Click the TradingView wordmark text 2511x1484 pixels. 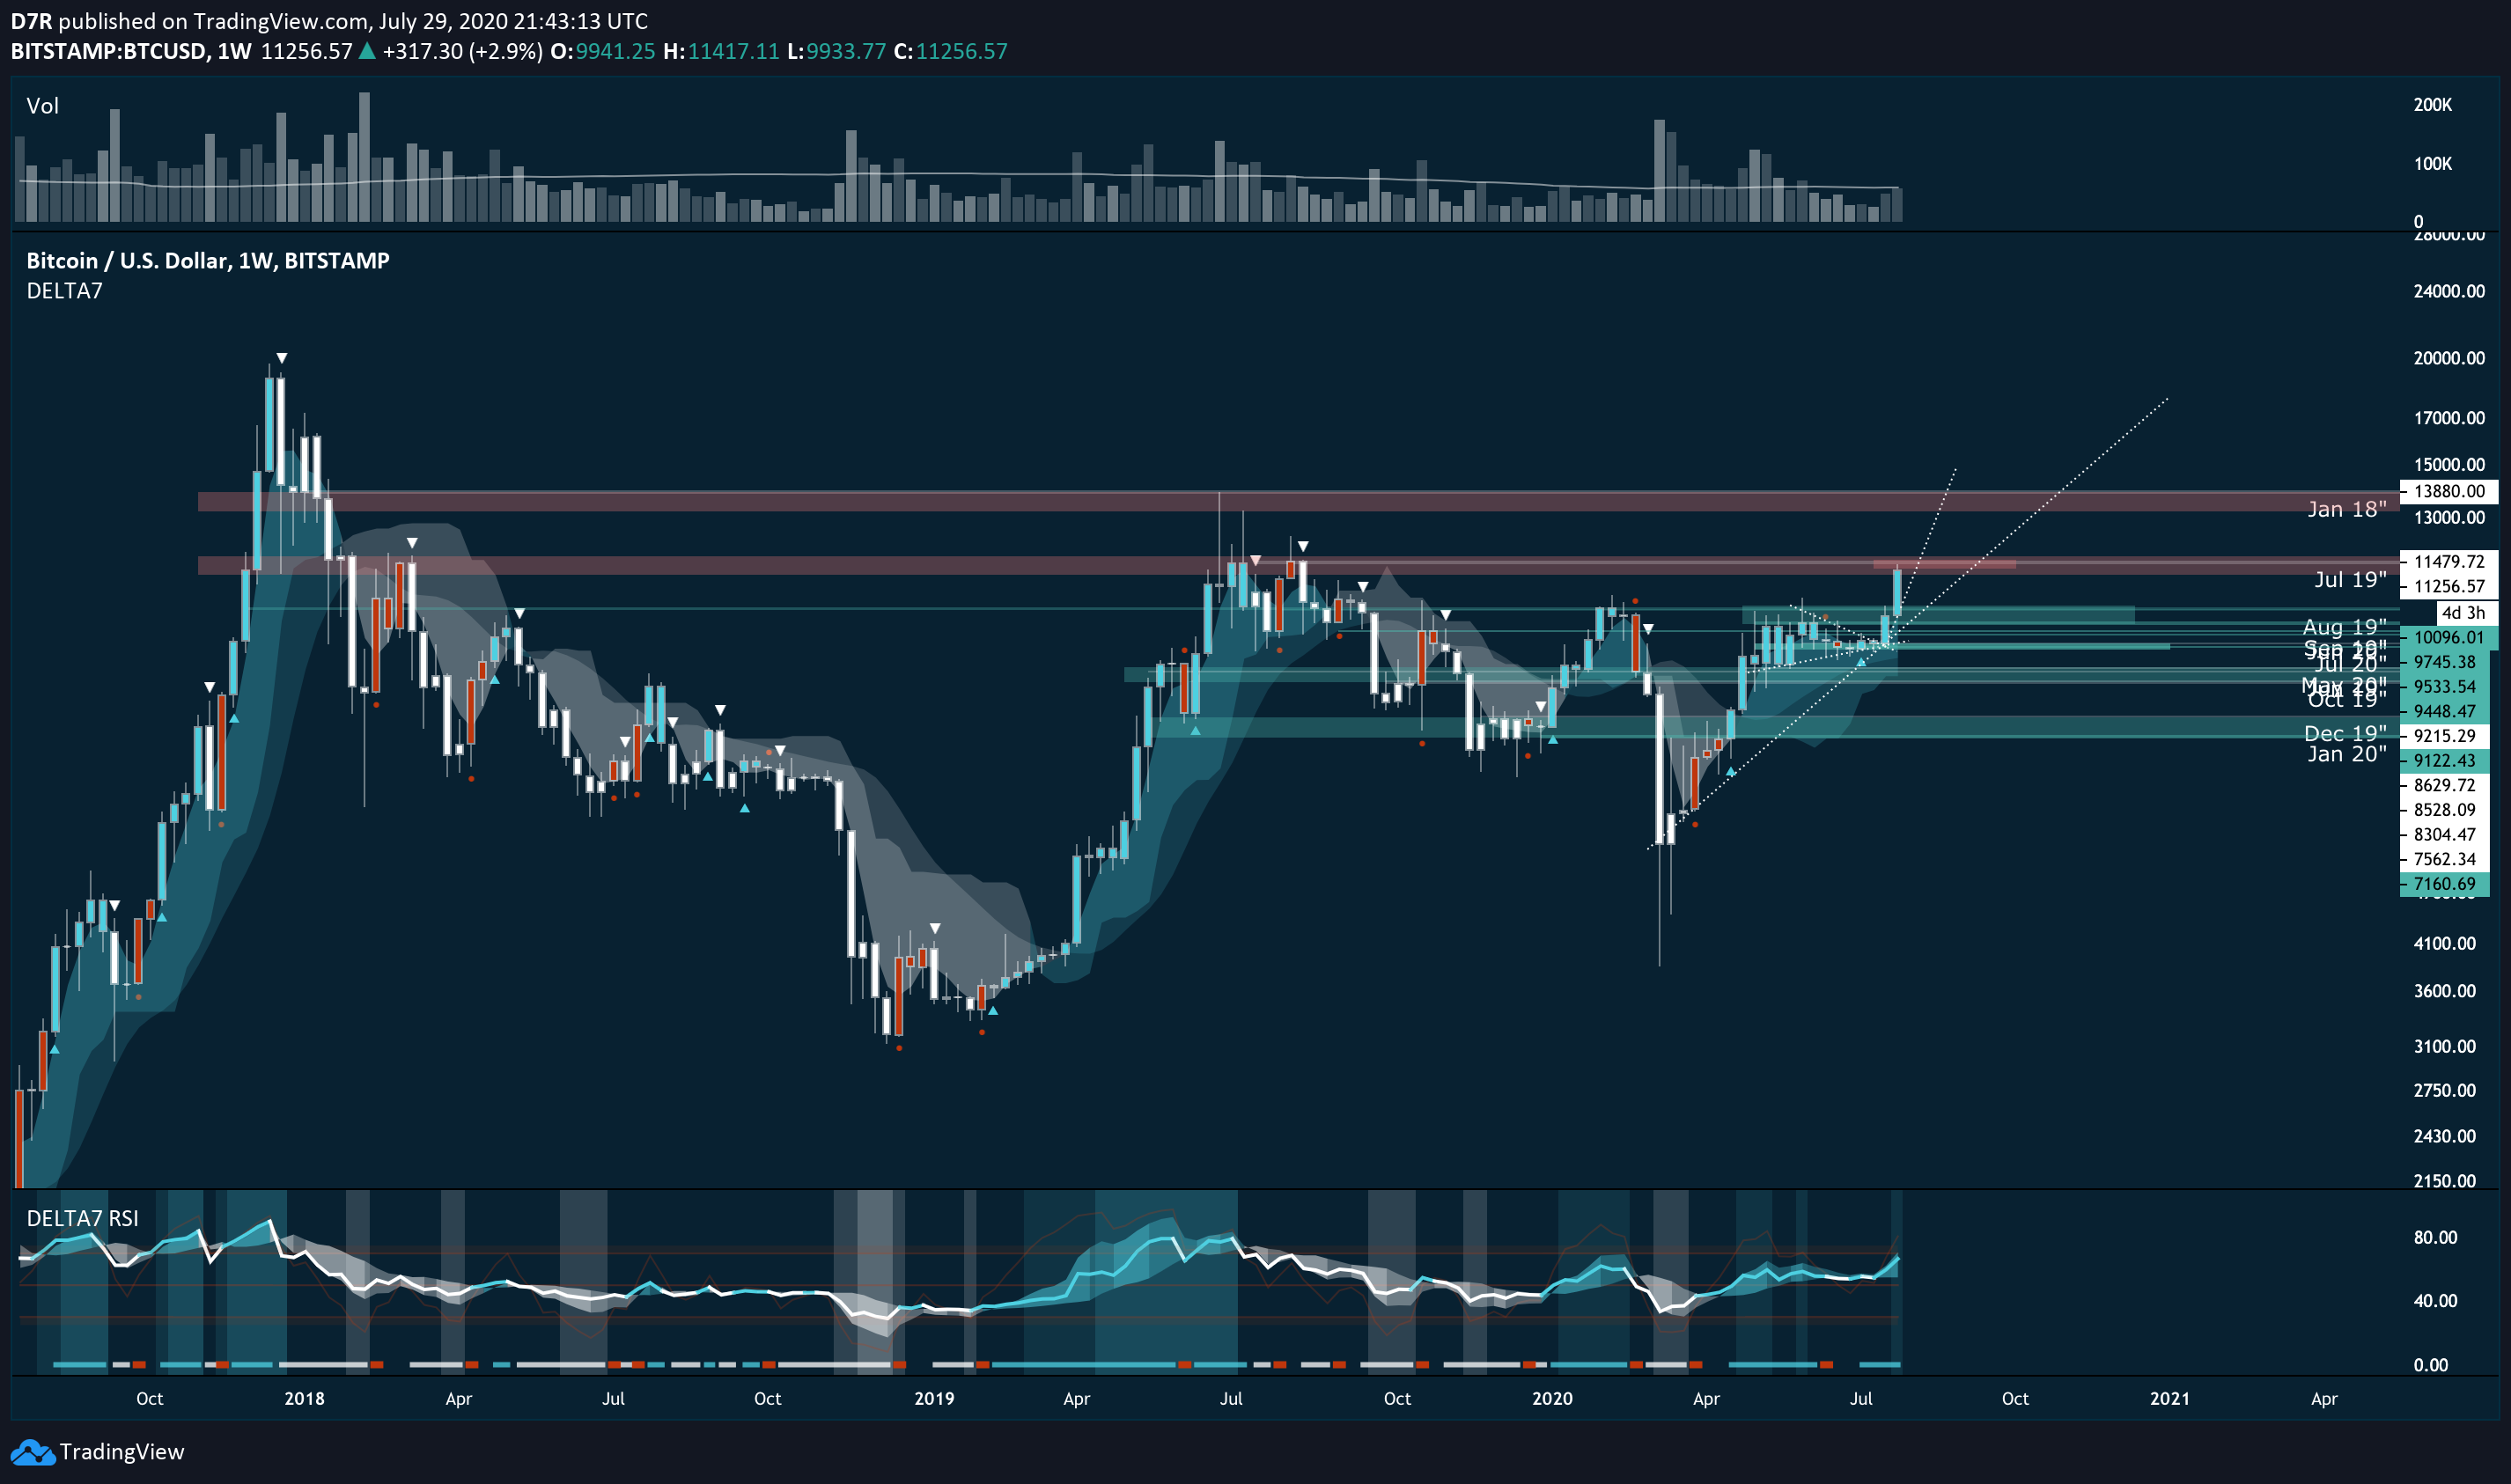click(x=122, y=1452)
